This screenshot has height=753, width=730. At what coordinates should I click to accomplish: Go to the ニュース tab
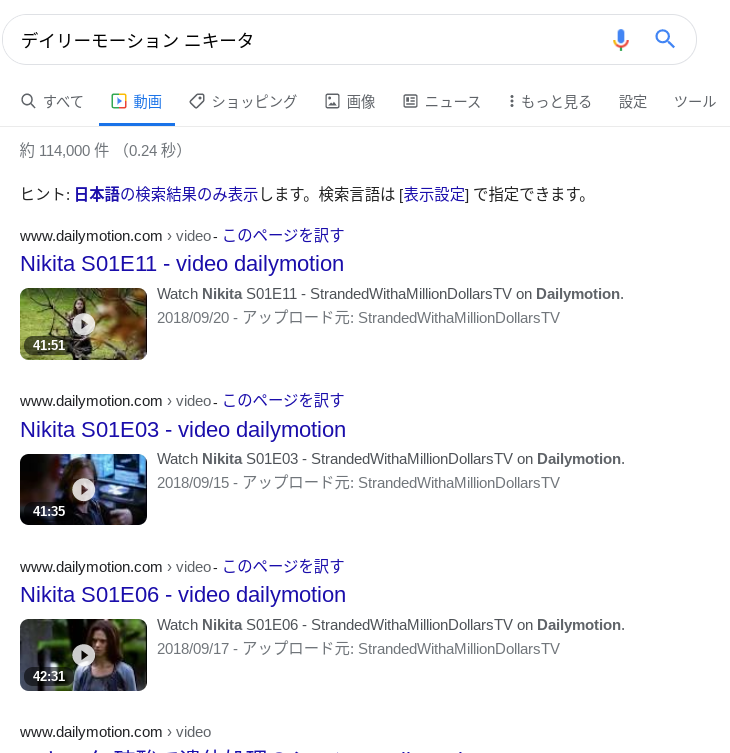coord(442,101)
